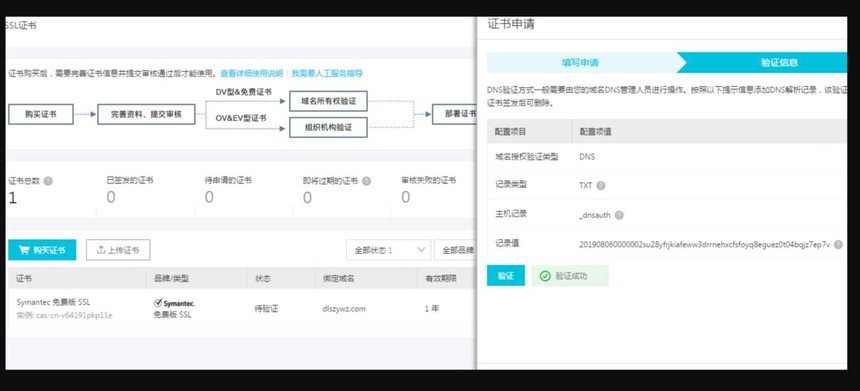
Task: Click the 已签发的证书 count
Action: [111, 197]
